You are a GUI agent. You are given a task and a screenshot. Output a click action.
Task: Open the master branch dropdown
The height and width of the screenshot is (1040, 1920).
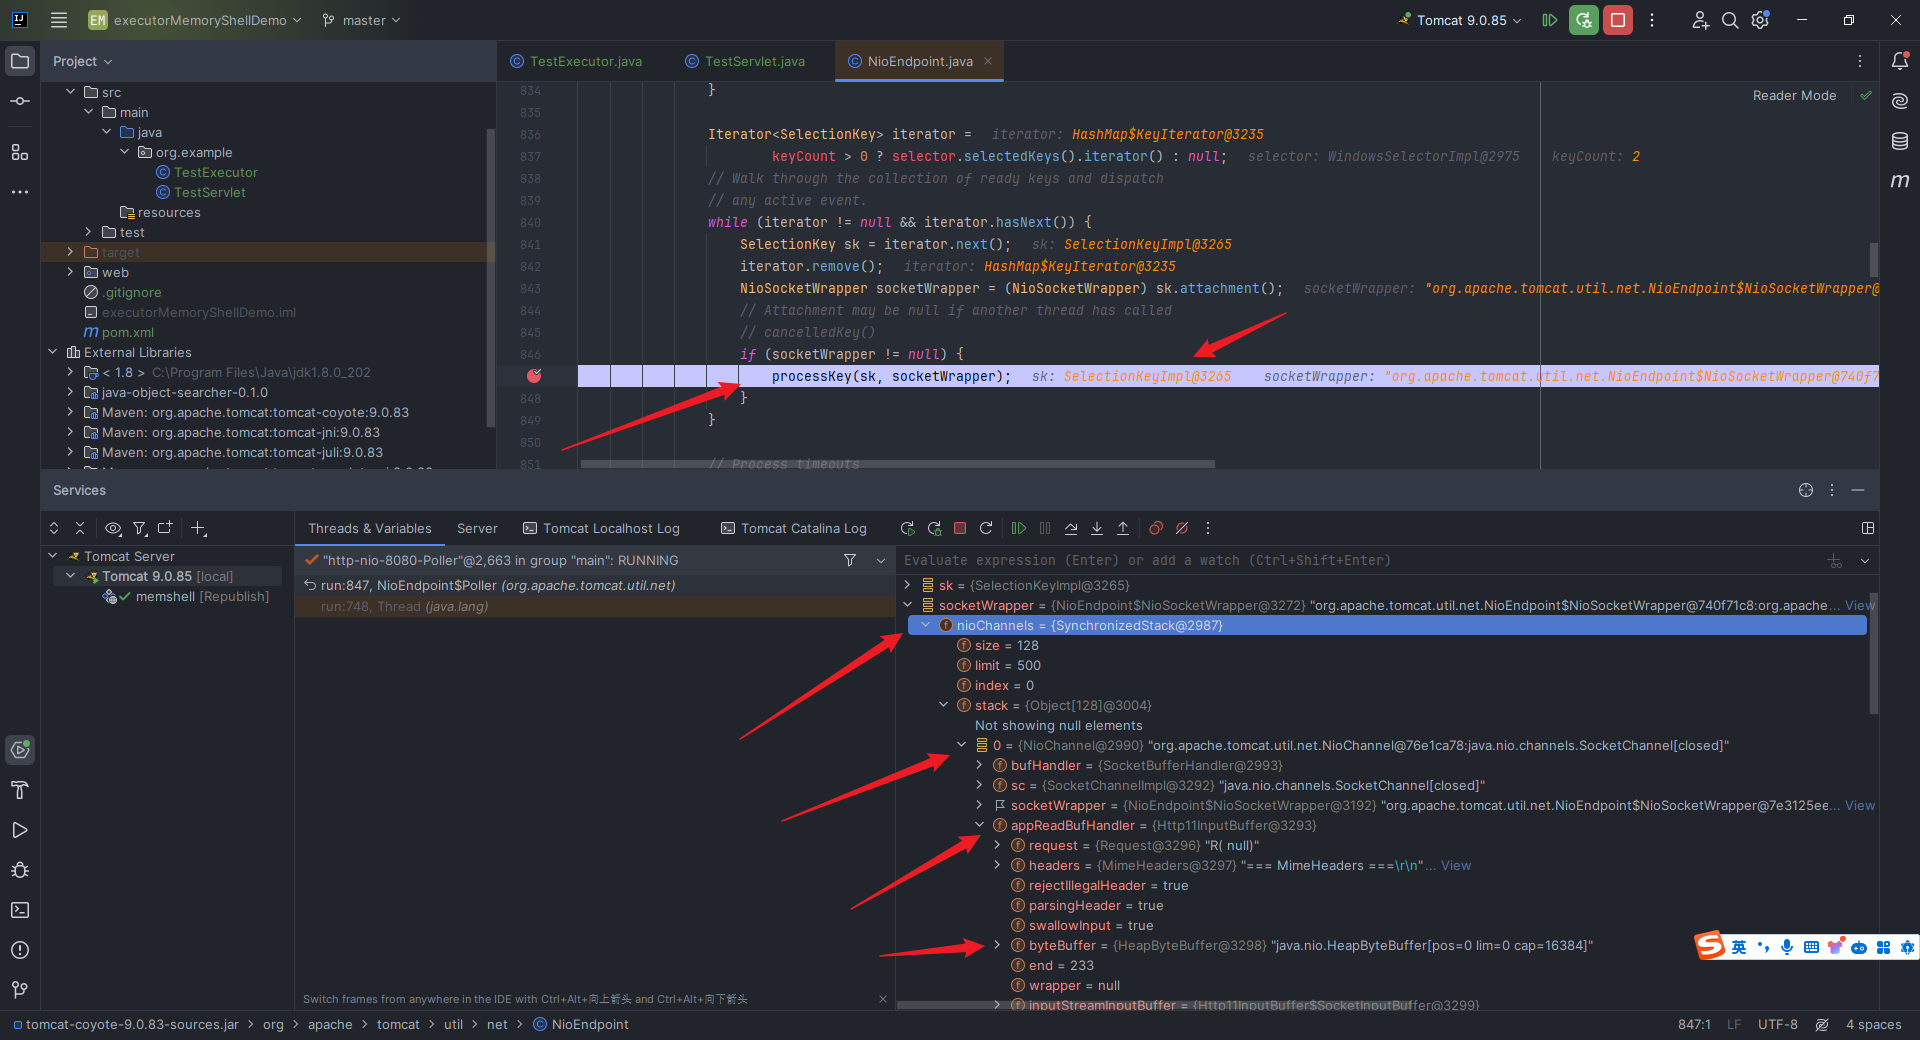[361, 20]
